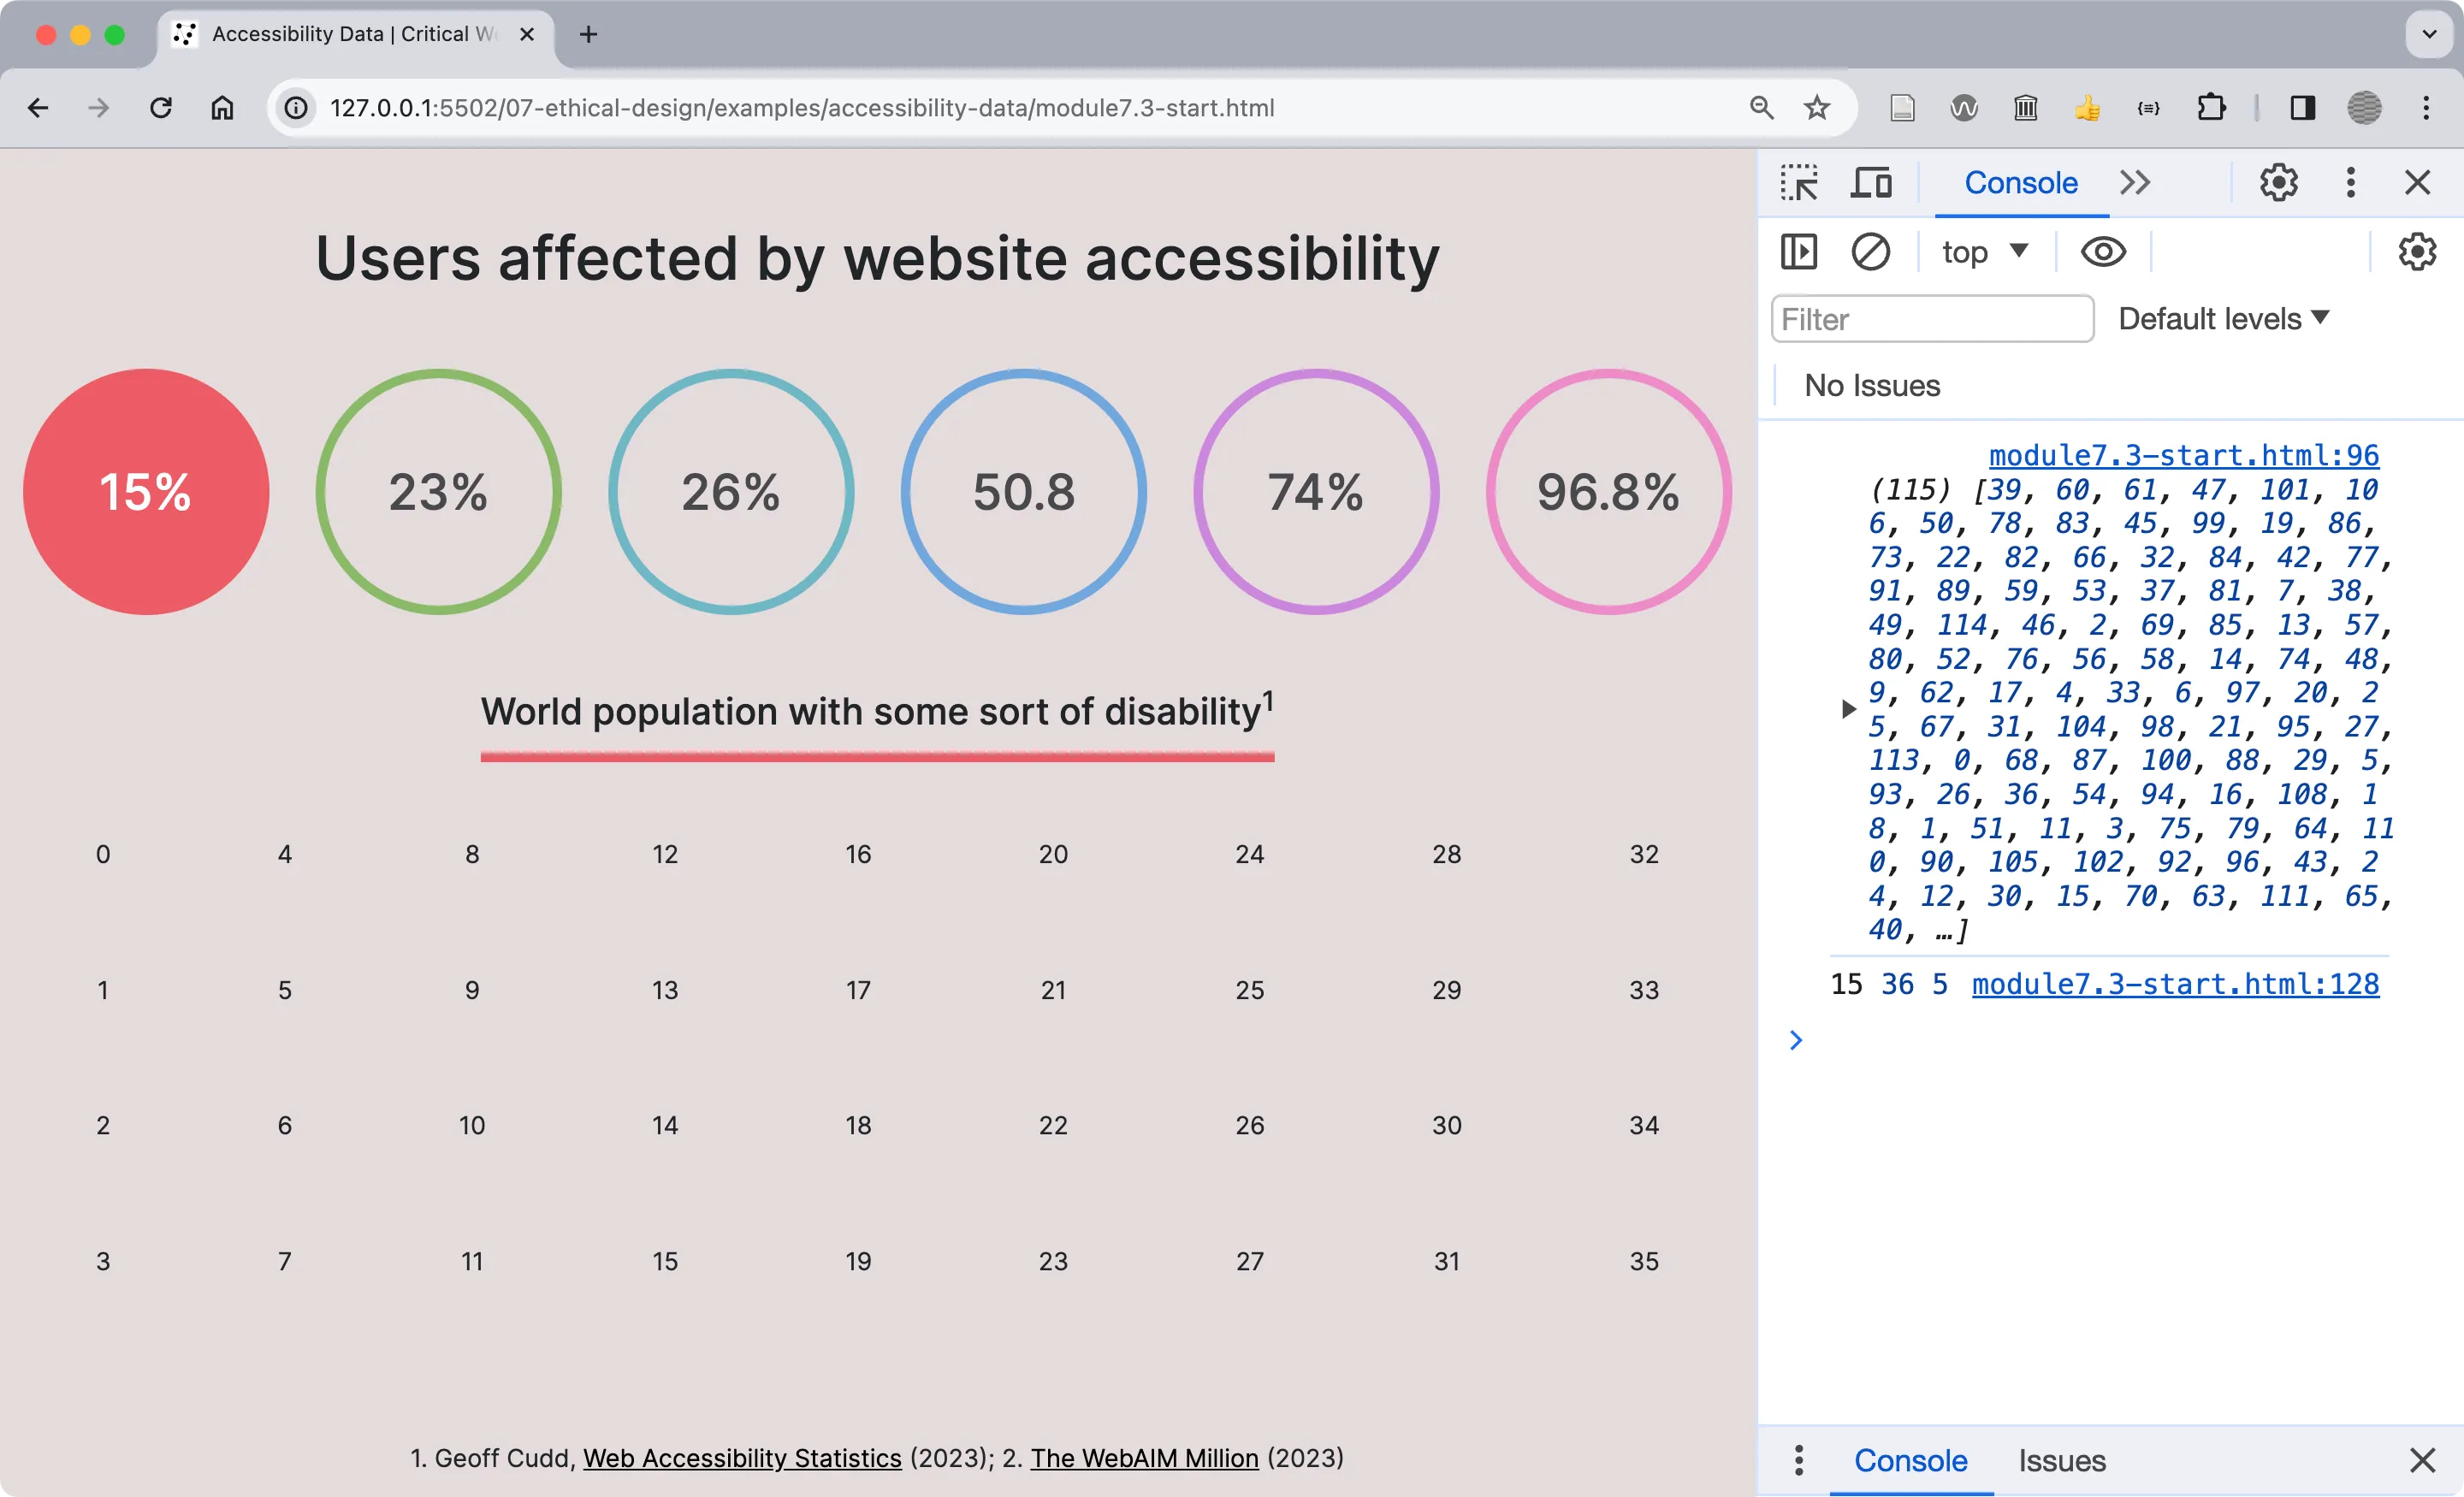The height and width of the screenshot is (1497, 2464).
Task: Open DevTools three-dot customization menu
Action: pos(2350,182)
